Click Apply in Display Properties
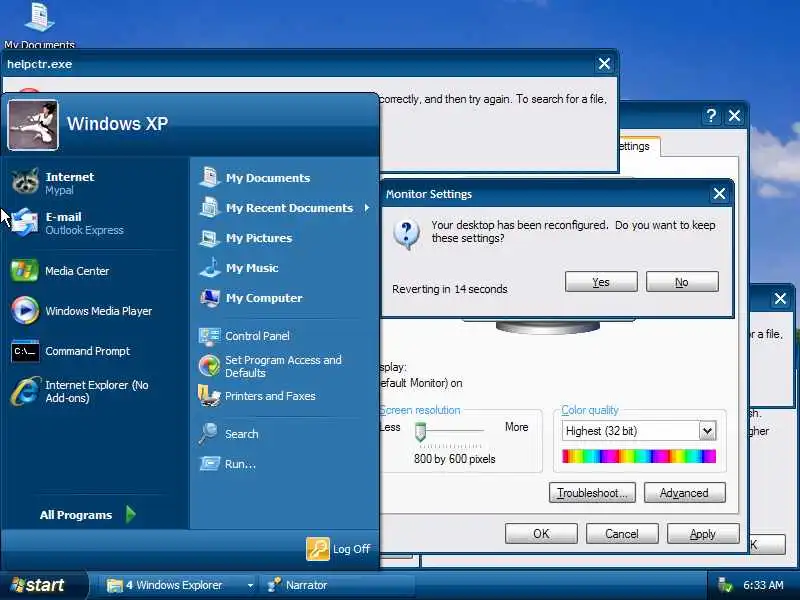Viewport: 800px width, 600px height. pyautogui.click(x=703, y=534)
